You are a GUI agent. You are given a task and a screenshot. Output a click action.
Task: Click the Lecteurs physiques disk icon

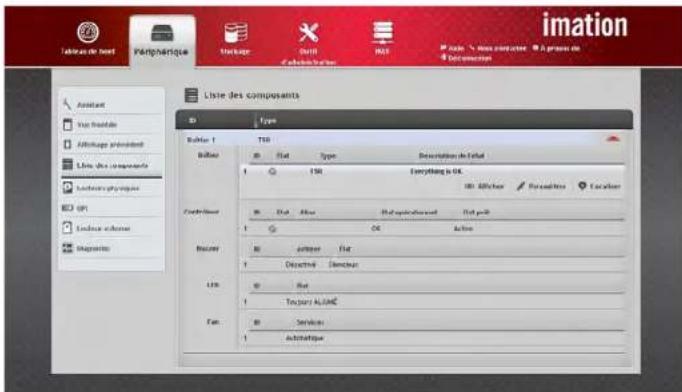67,188
